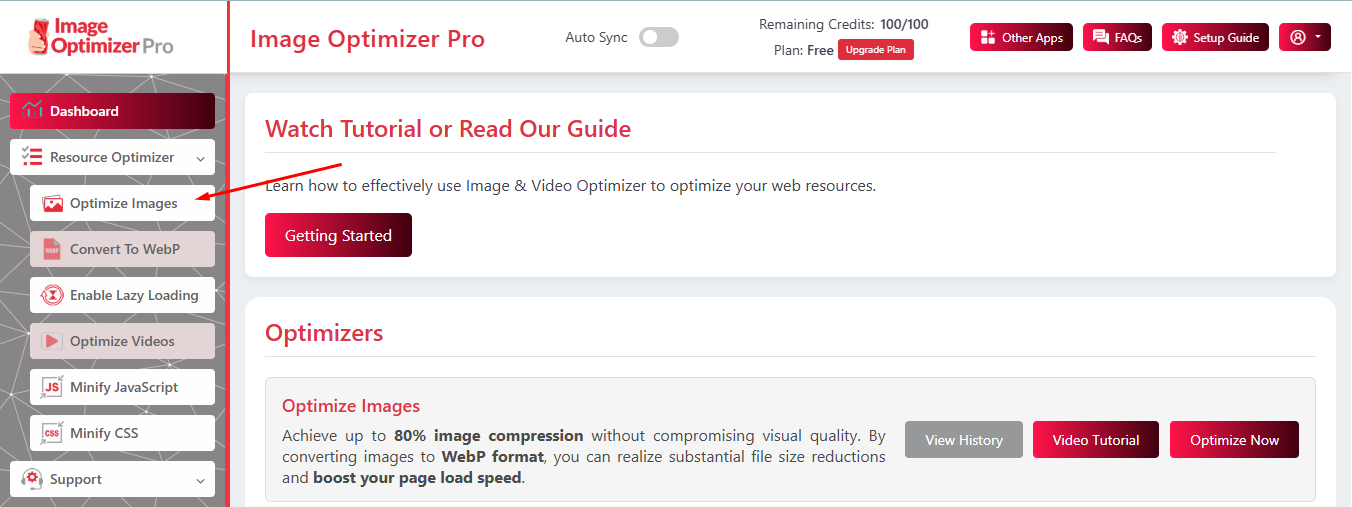The image size is (1352, 507).
Task: Click the Setup Guide gear icon
Action: (x=1180, y=37)
